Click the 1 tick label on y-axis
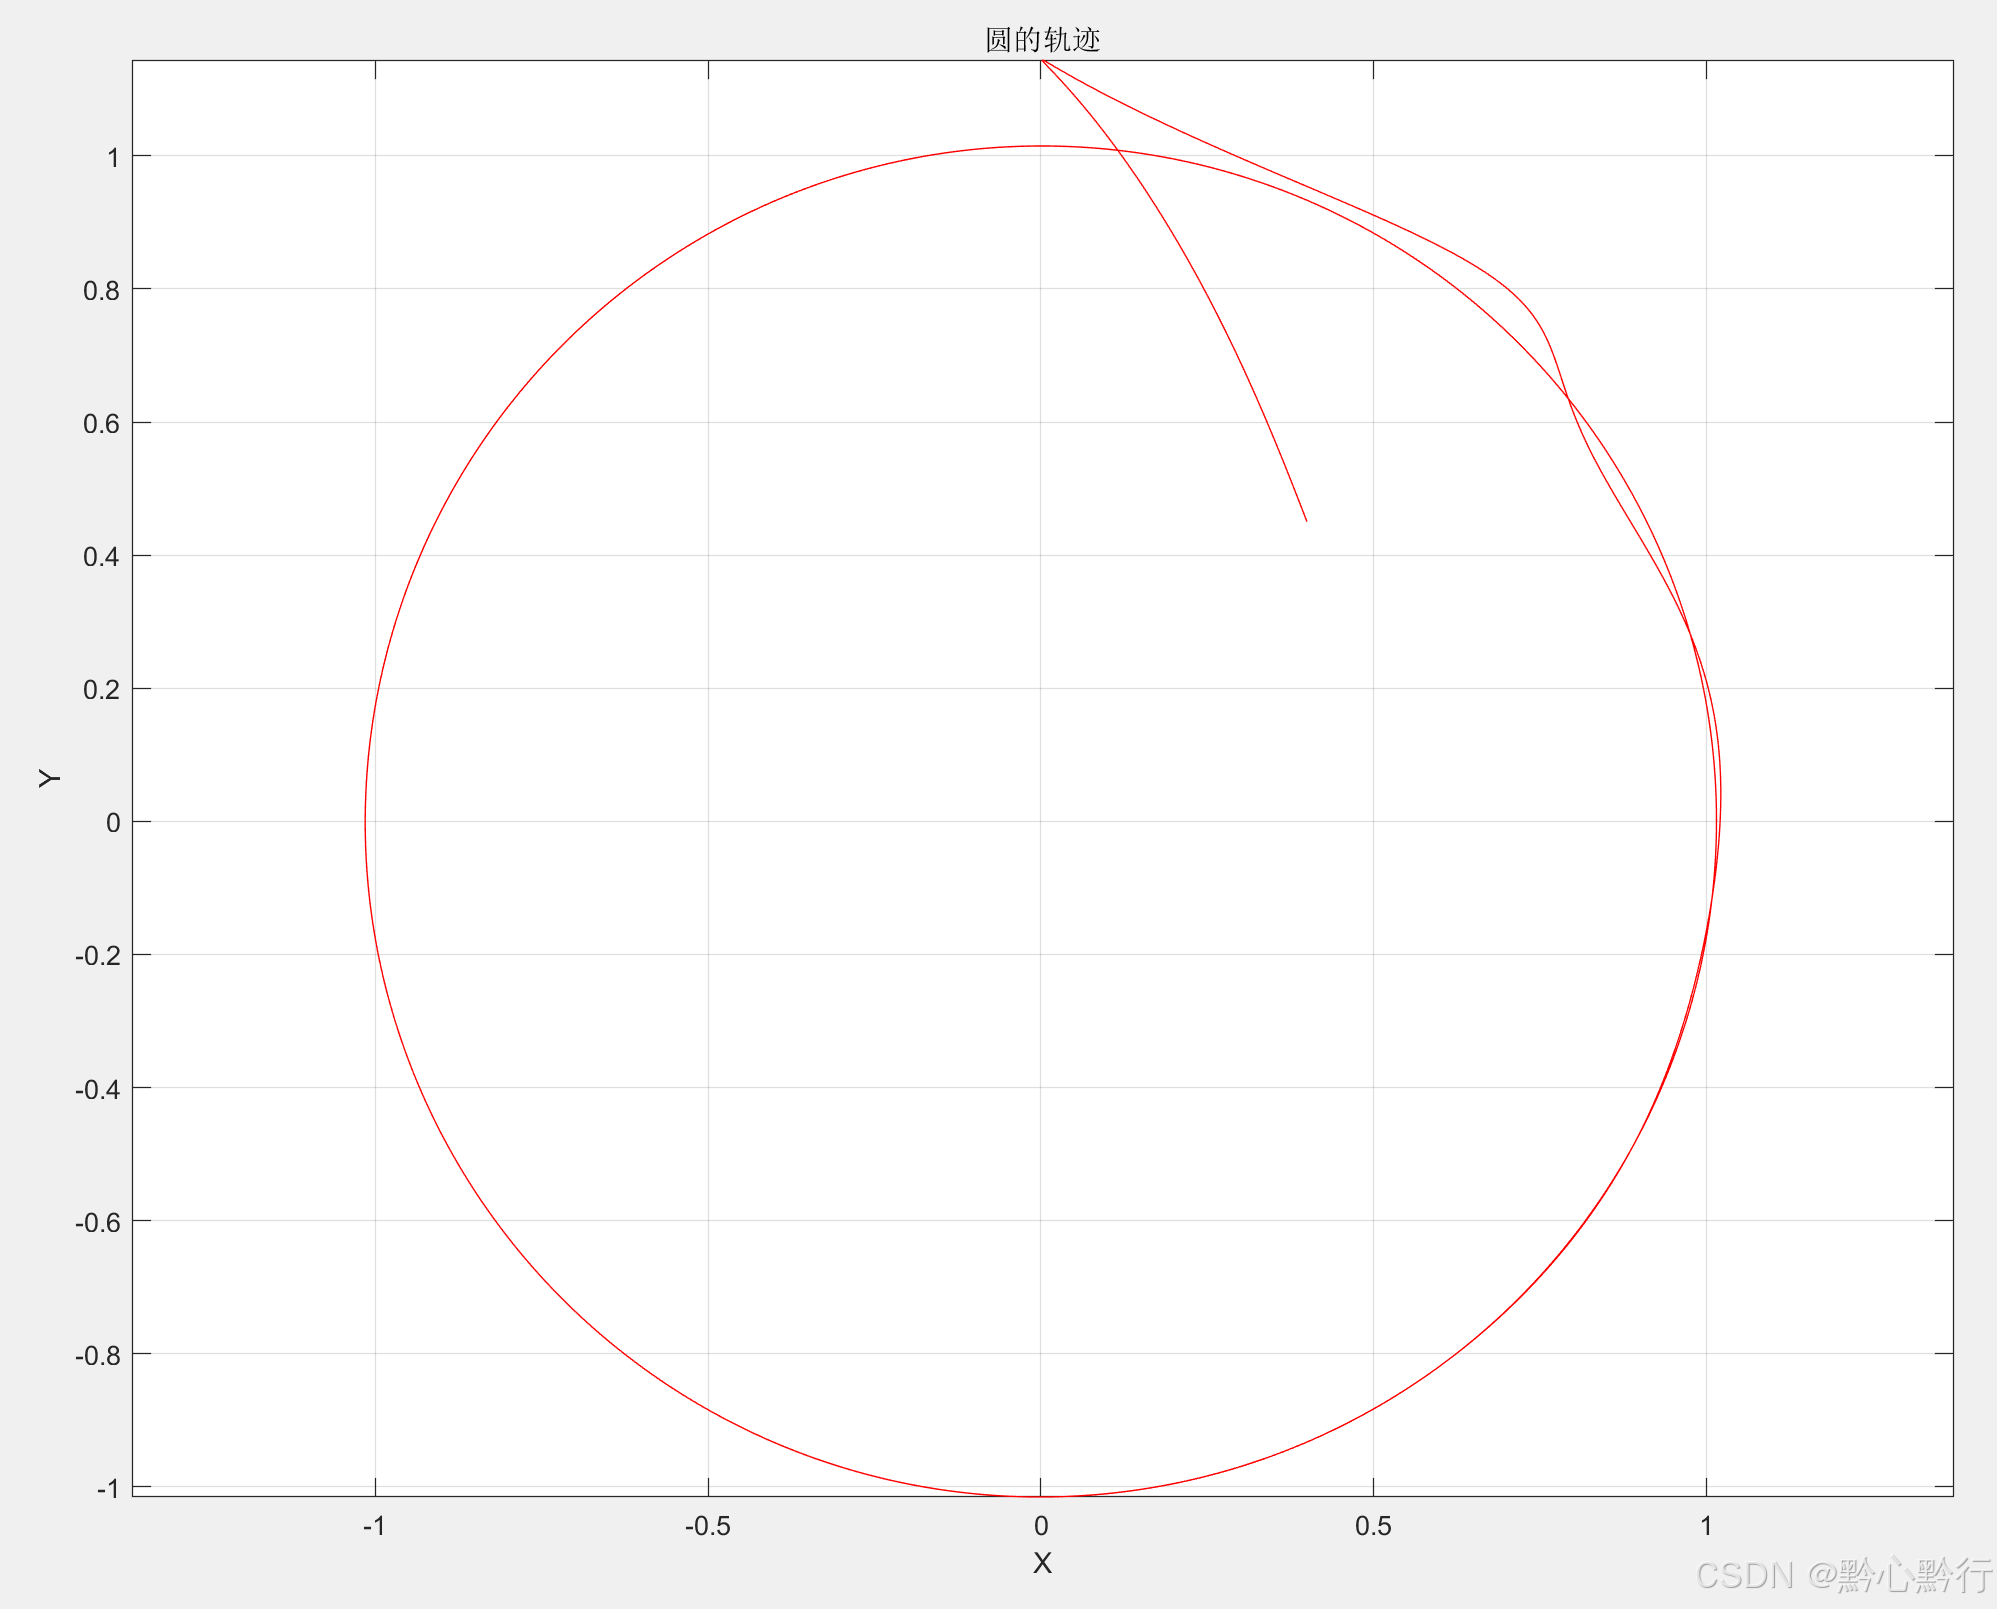Image resolution: width=1997 pixels, height=1609 pixels. point(113,157)
